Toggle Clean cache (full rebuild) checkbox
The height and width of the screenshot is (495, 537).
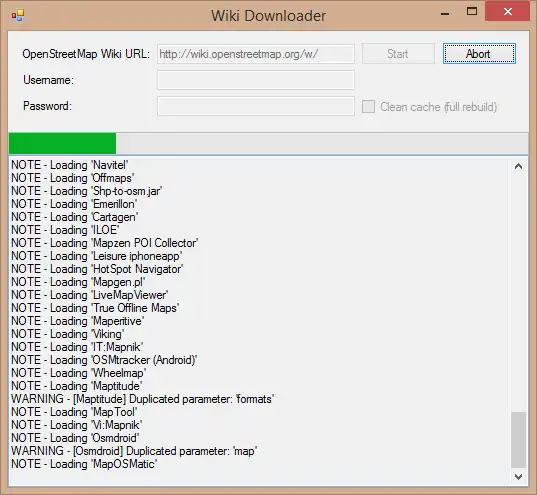pos(369,107)
